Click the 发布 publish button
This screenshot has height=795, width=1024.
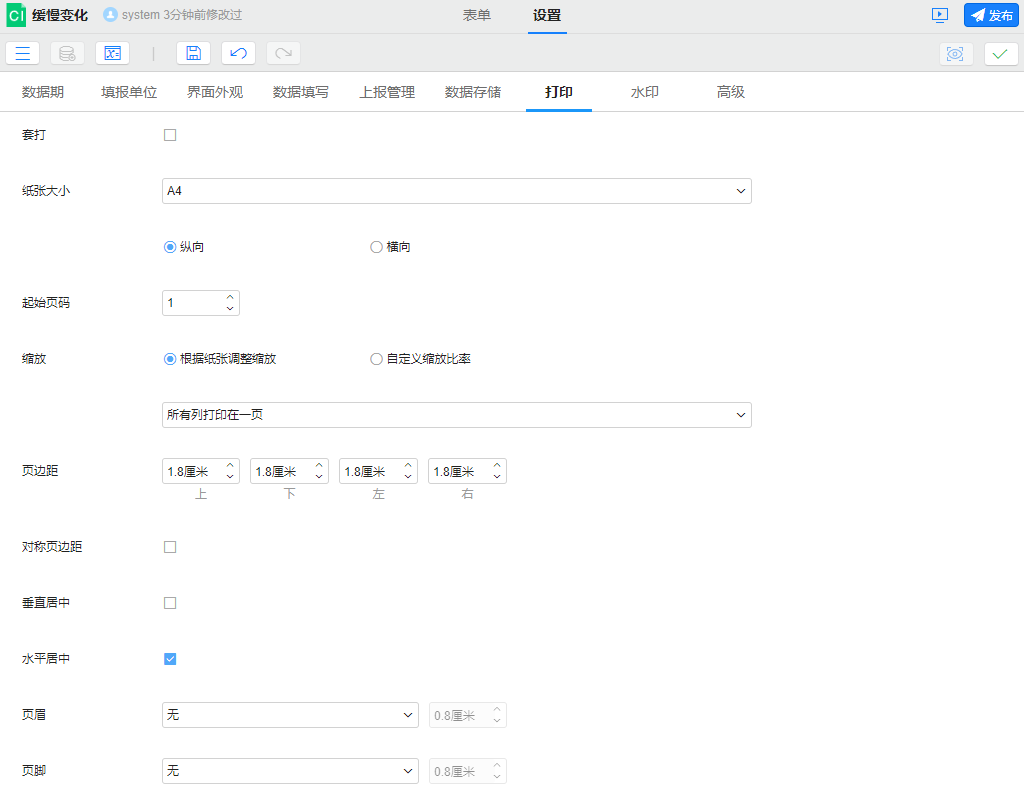tap(991, 15)
